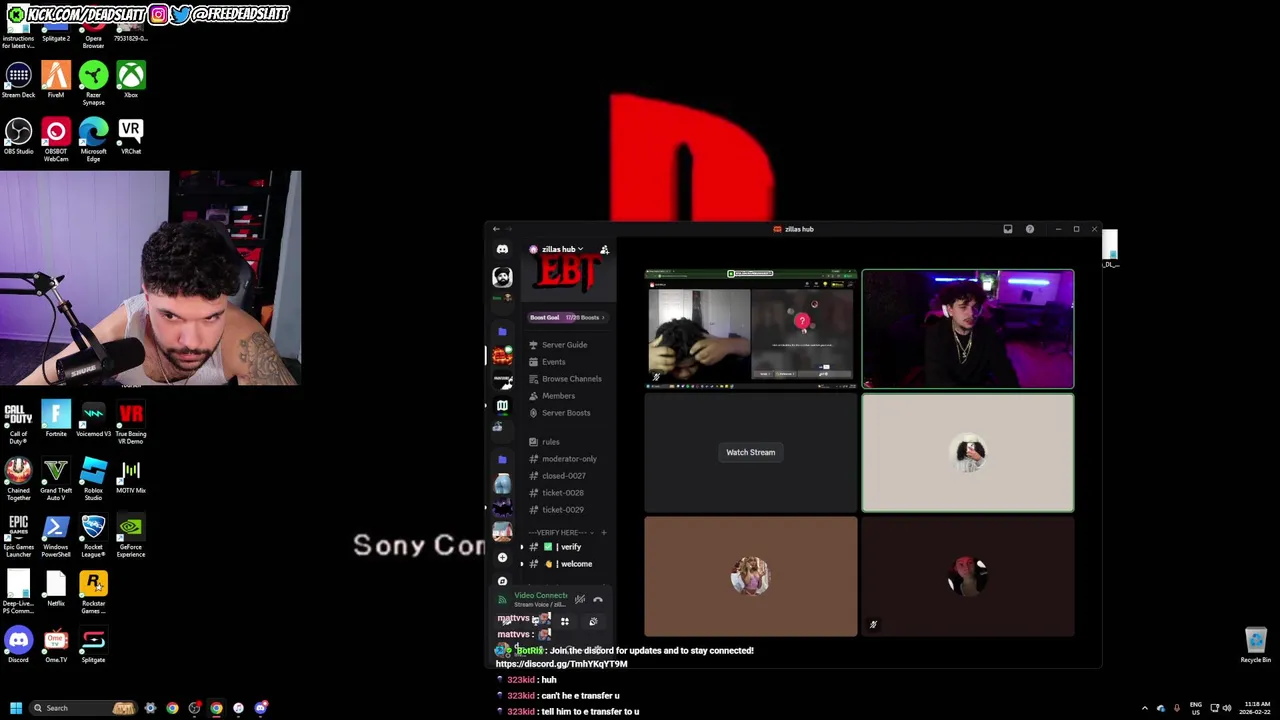Select the purple-lit webcam video tile
Screen dimensions: 1280x720
coord(968,328)
